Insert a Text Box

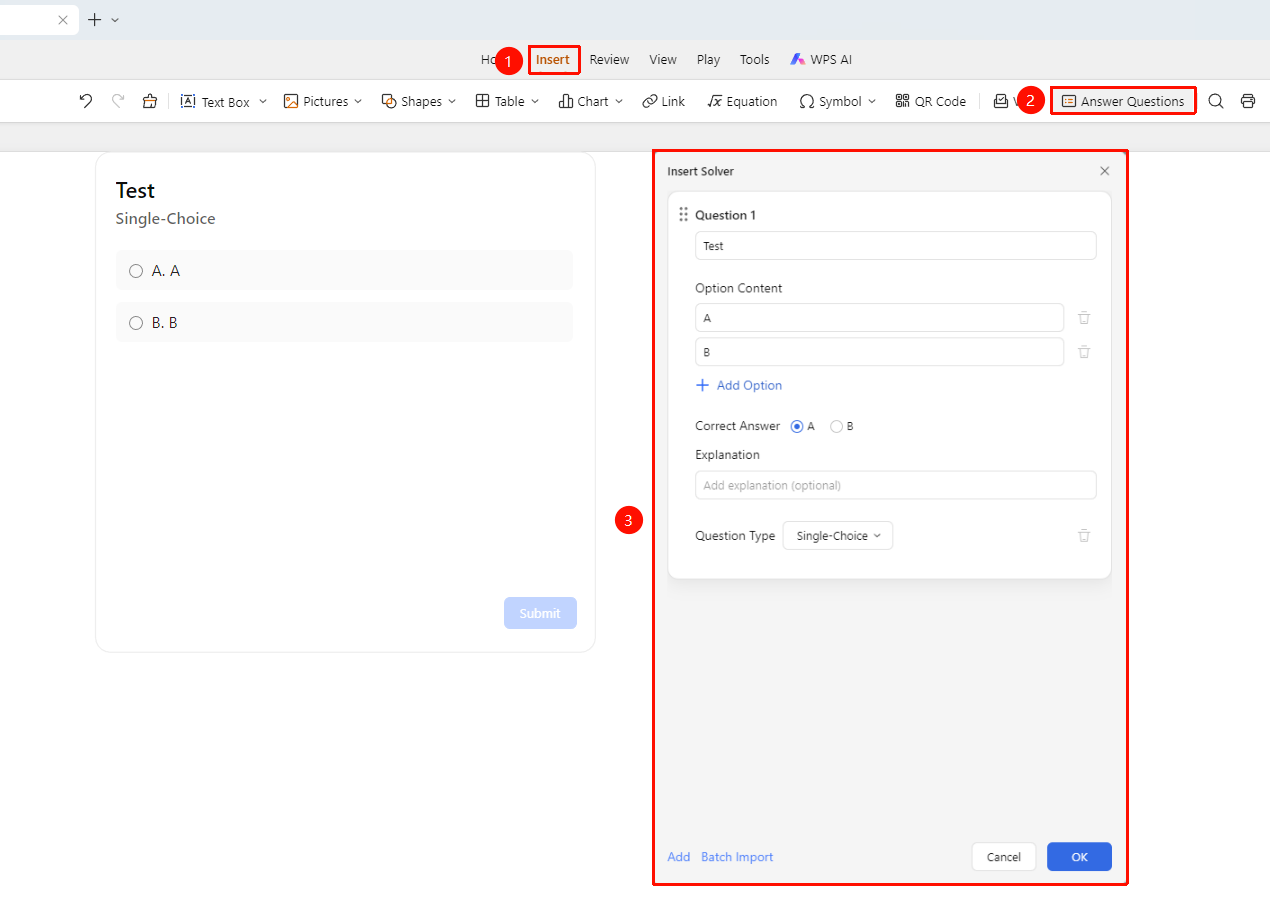click(x=224, y=101)
